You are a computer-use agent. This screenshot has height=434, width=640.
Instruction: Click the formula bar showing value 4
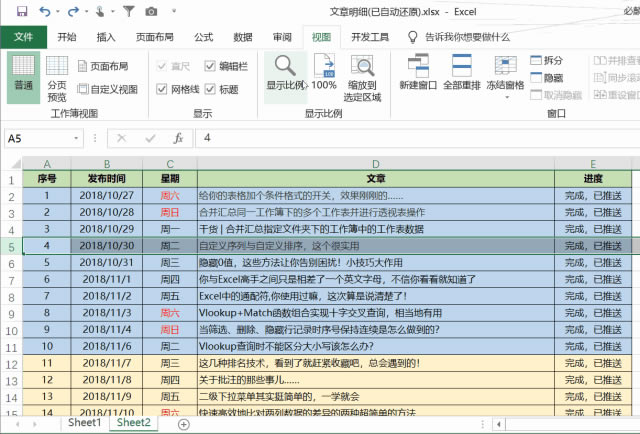[400, 138]
